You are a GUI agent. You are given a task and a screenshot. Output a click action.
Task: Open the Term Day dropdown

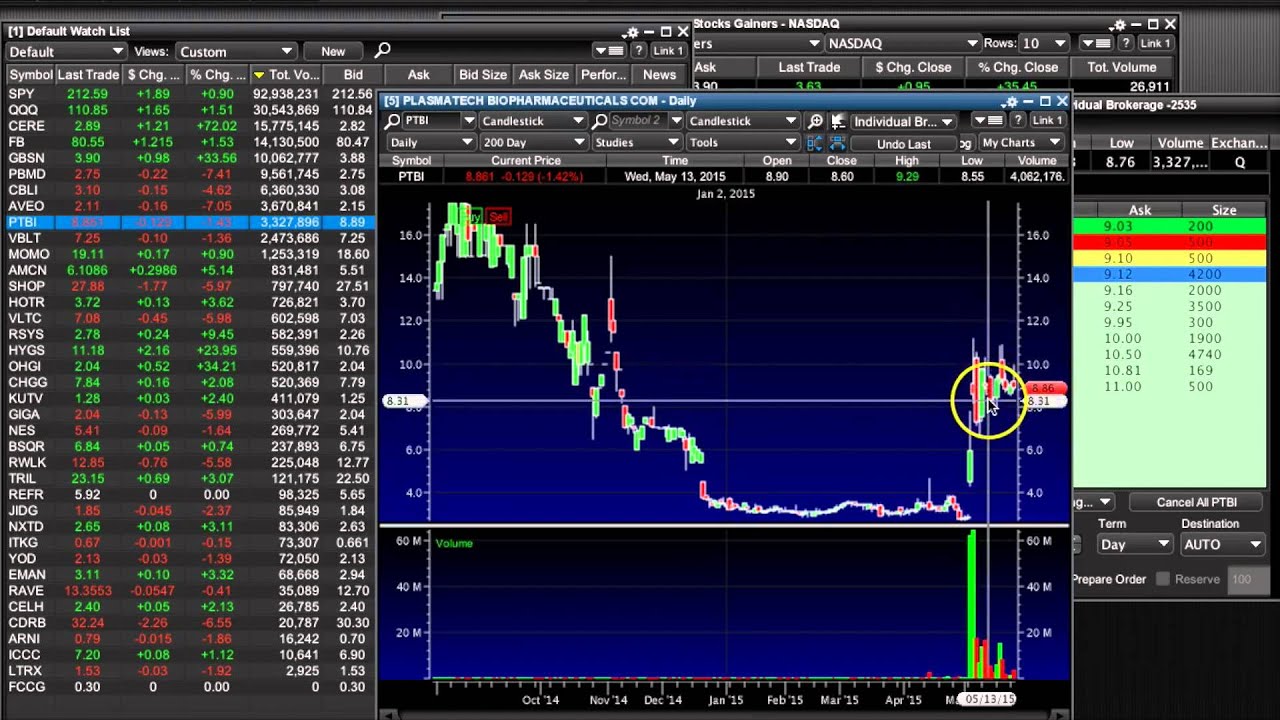[x=1135, y=545]
